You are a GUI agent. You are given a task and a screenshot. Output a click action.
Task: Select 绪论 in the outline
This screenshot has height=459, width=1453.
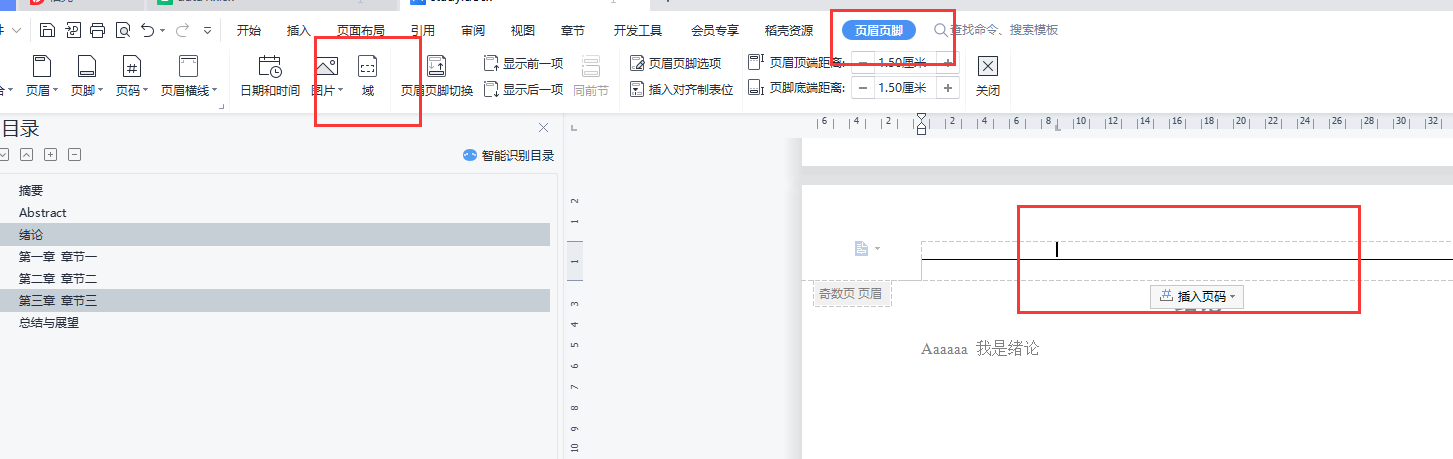click(275, 234)
